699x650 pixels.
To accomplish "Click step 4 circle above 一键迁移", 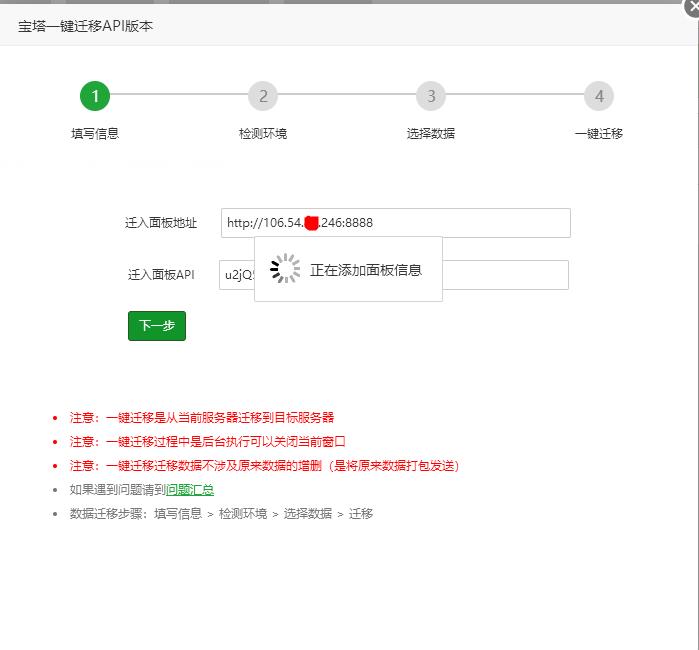I will click(599, 96).
